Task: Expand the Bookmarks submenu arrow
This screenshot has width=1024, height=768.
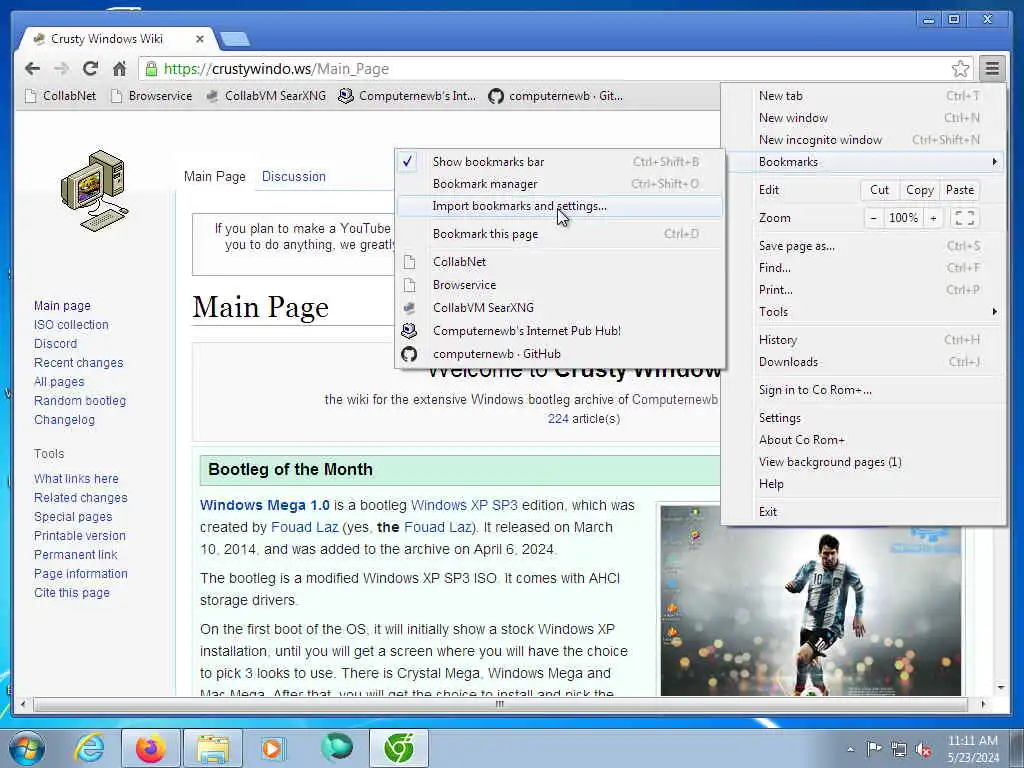Action: tap(995, 161)
